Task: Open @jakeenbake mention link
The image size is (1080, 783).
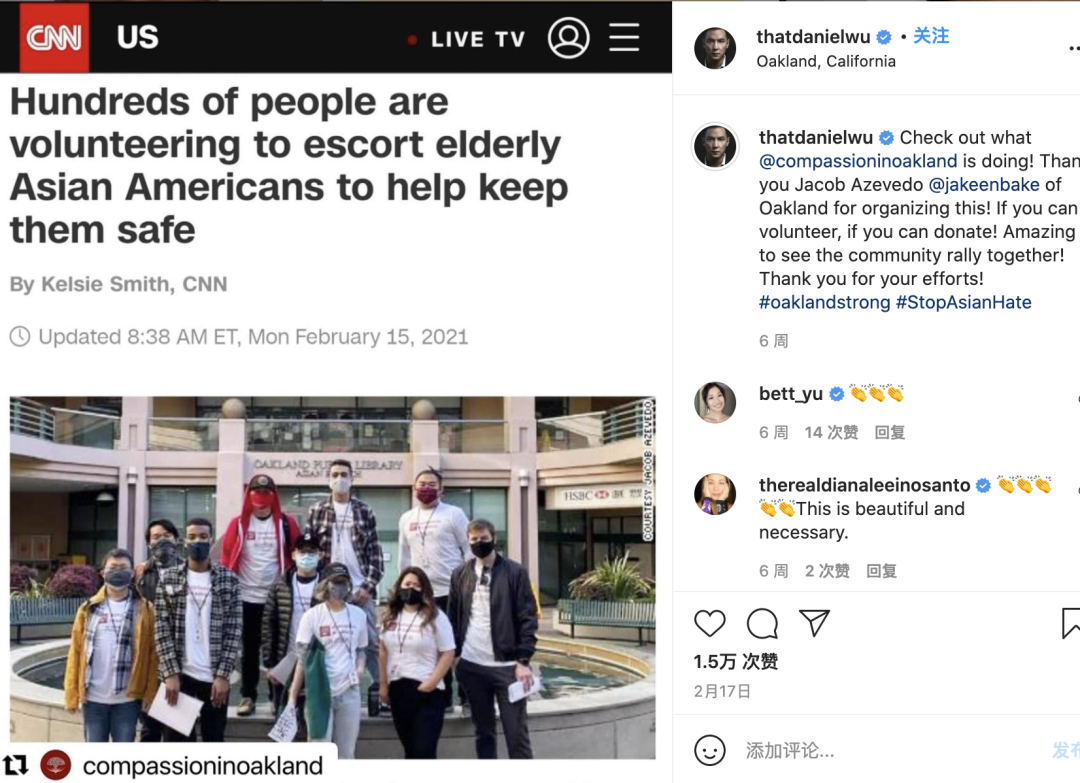Action: pos(984,185)
